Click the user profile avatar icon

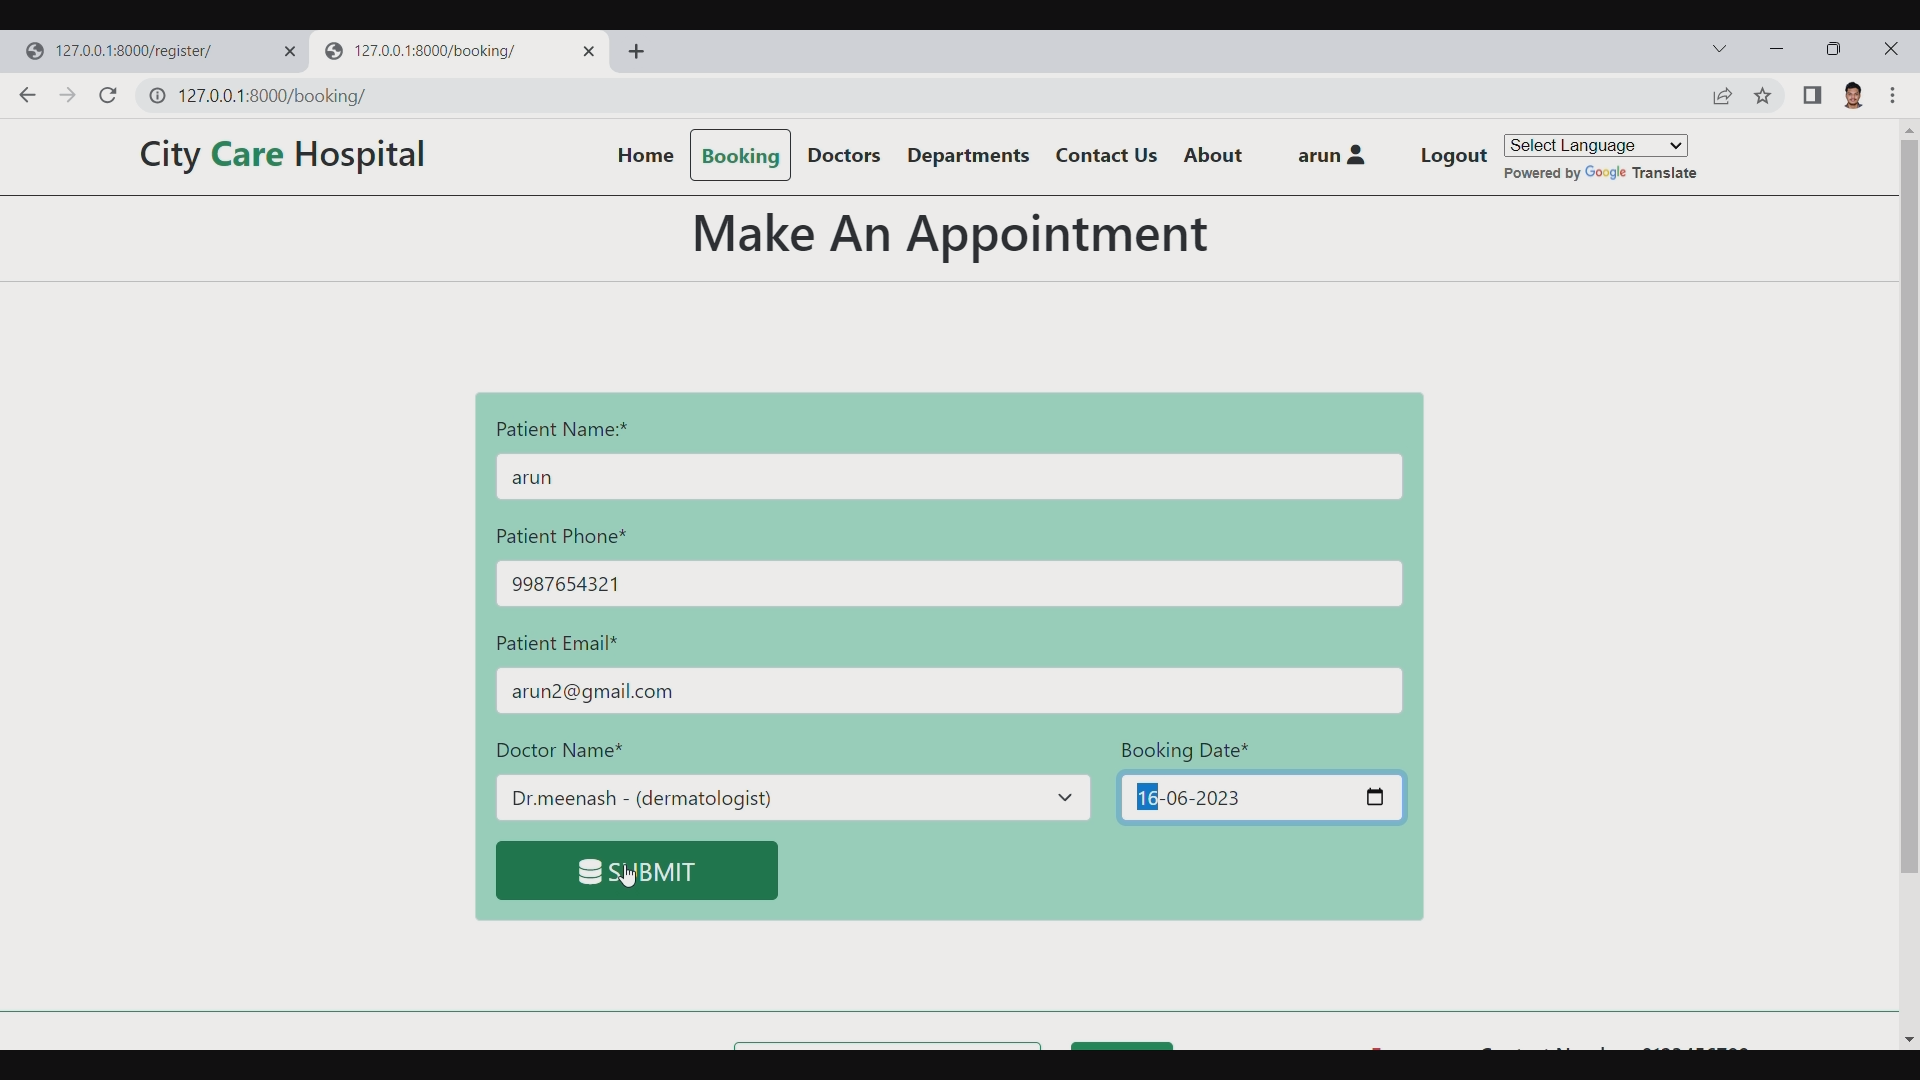(1855, 96)
